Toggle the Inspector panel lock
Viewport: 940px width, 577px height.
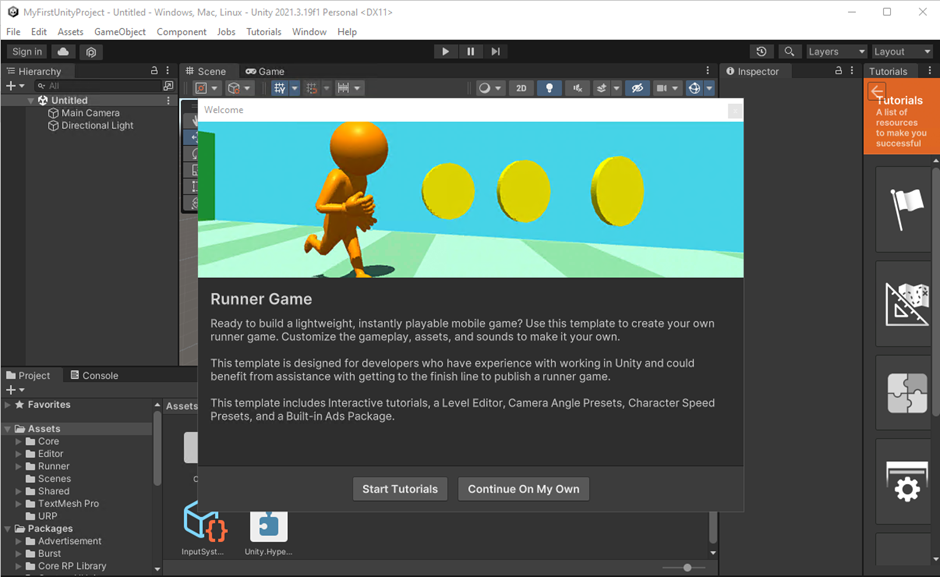point(838,71)
